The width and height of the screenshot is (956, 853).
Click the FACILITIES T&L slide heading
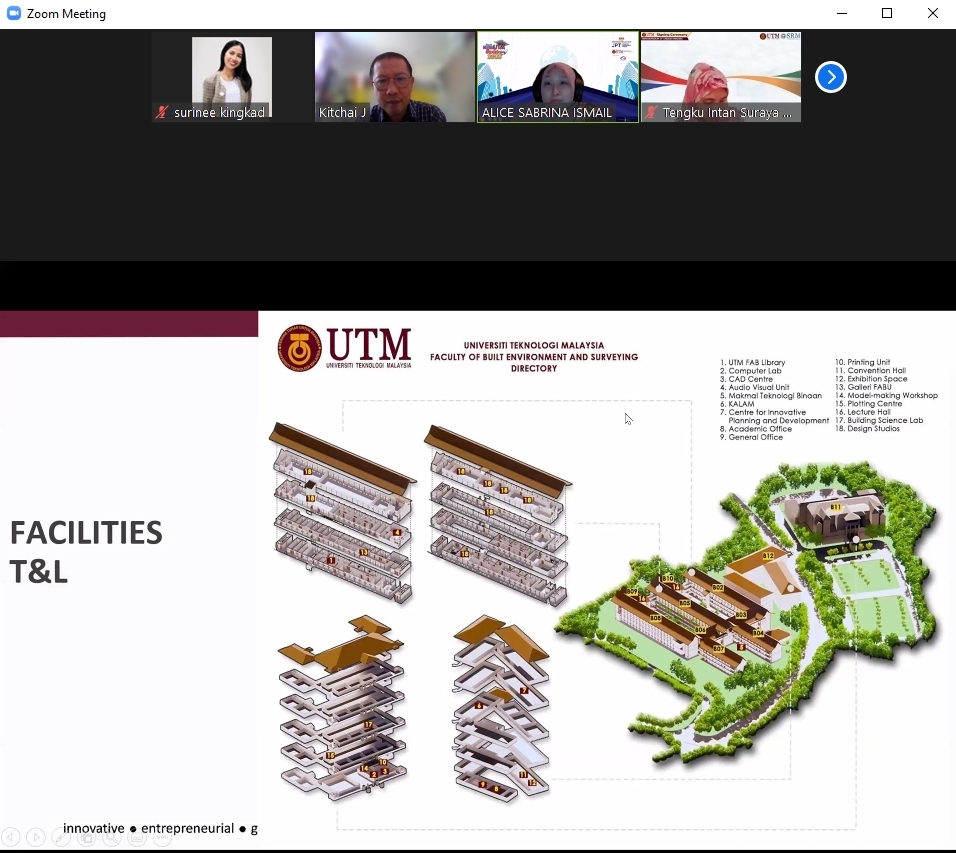pos(86,551)
